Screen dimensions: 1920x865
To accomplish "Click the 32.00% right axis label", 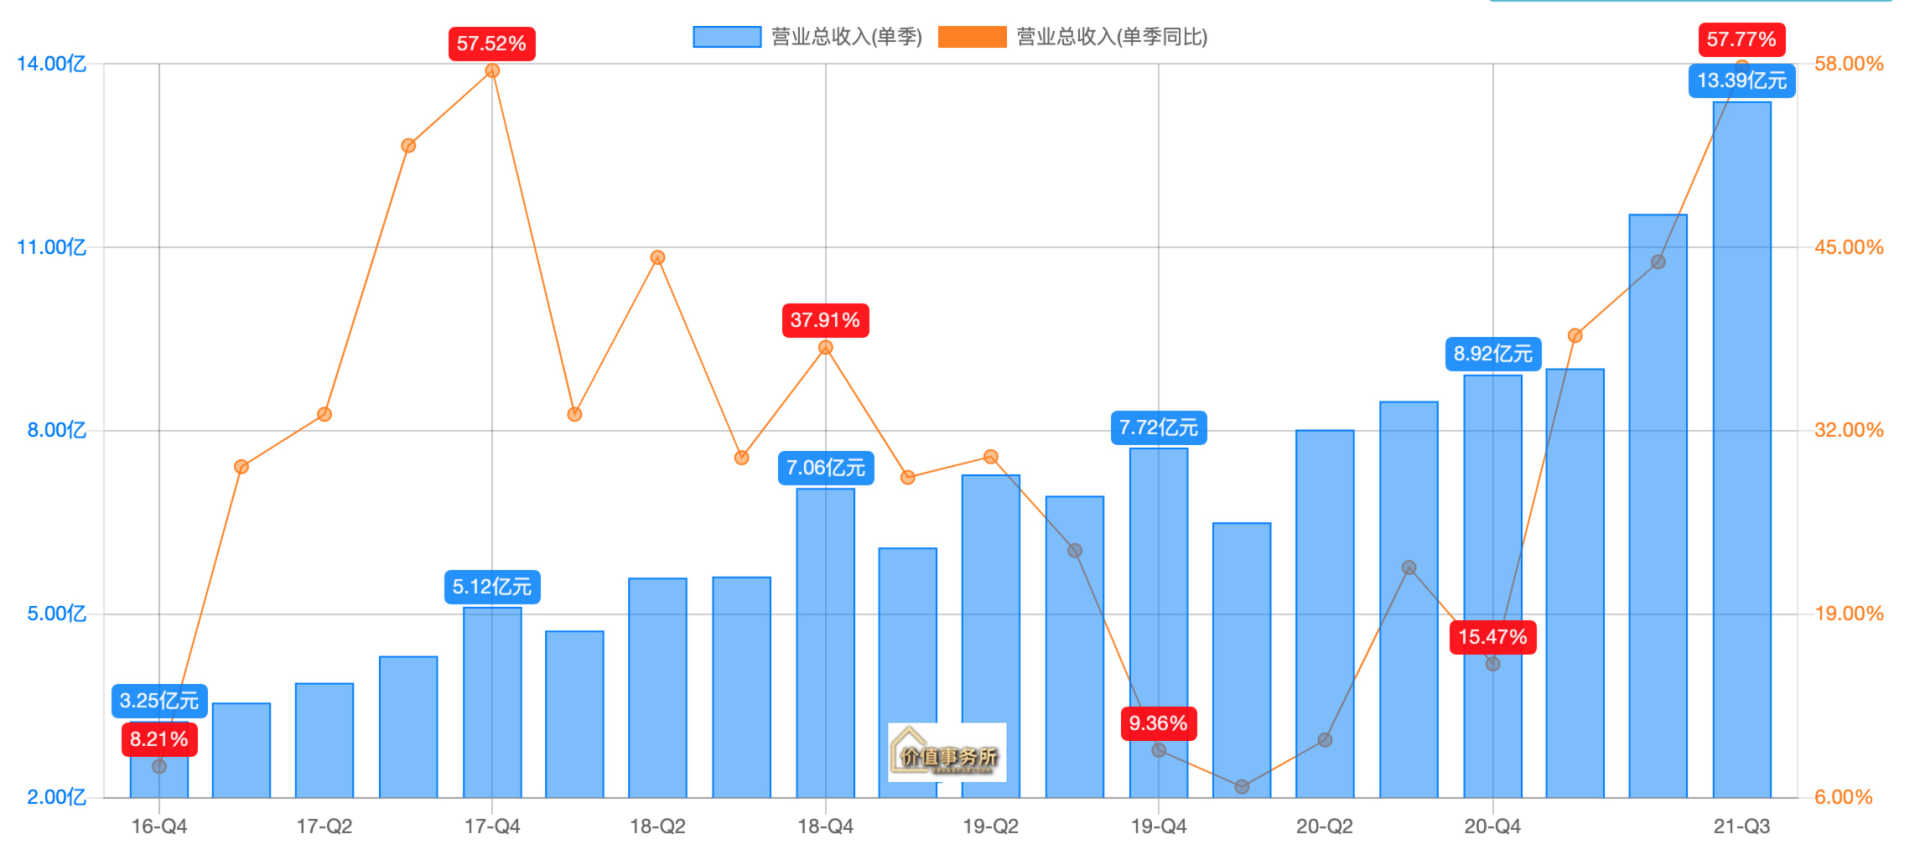I will pyautogui.click(x=1849, y=430).
